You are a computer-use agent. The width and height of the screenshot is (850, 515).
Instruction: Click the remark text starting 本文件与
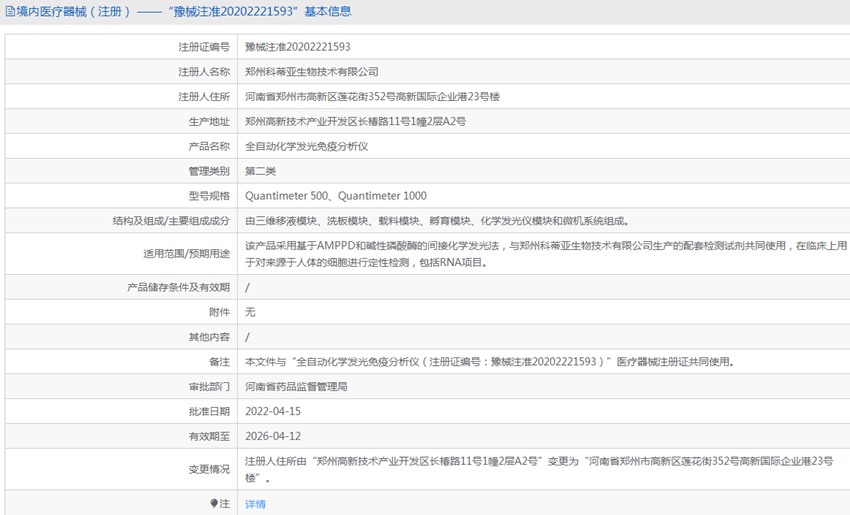490,362
